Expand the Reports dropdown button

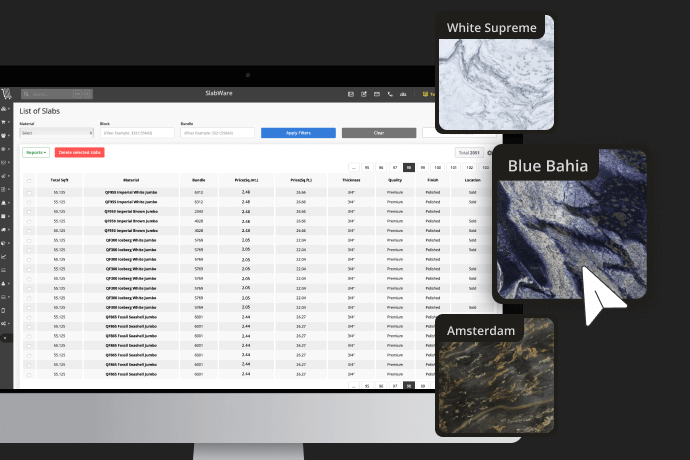pos(35,152)
